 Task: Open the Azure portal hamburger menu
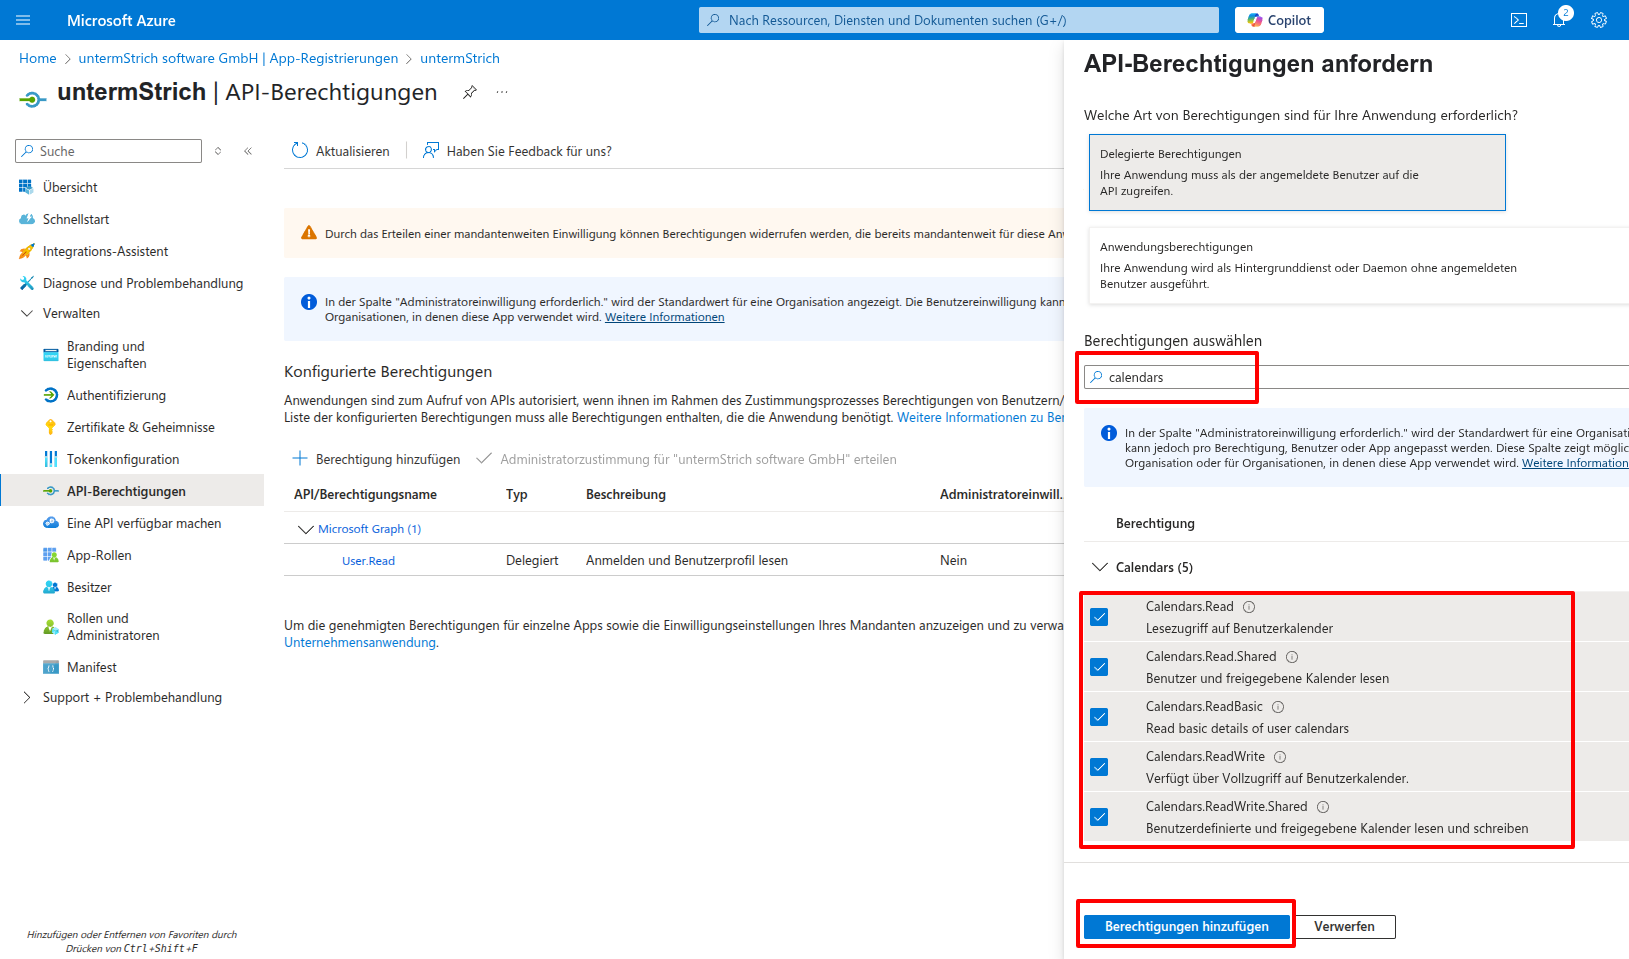click(x=24, y=20)
